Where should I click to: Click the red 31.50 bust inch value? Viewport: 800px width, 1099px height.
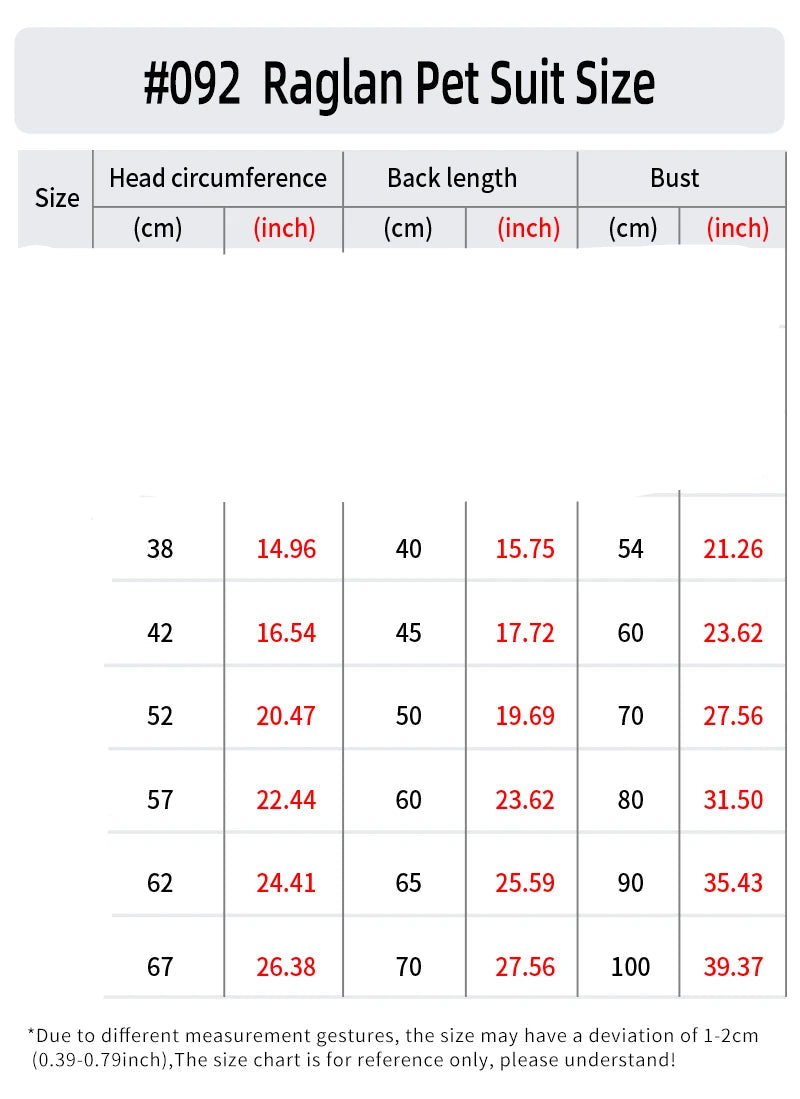pyautogui.click(x=733, y=800)
